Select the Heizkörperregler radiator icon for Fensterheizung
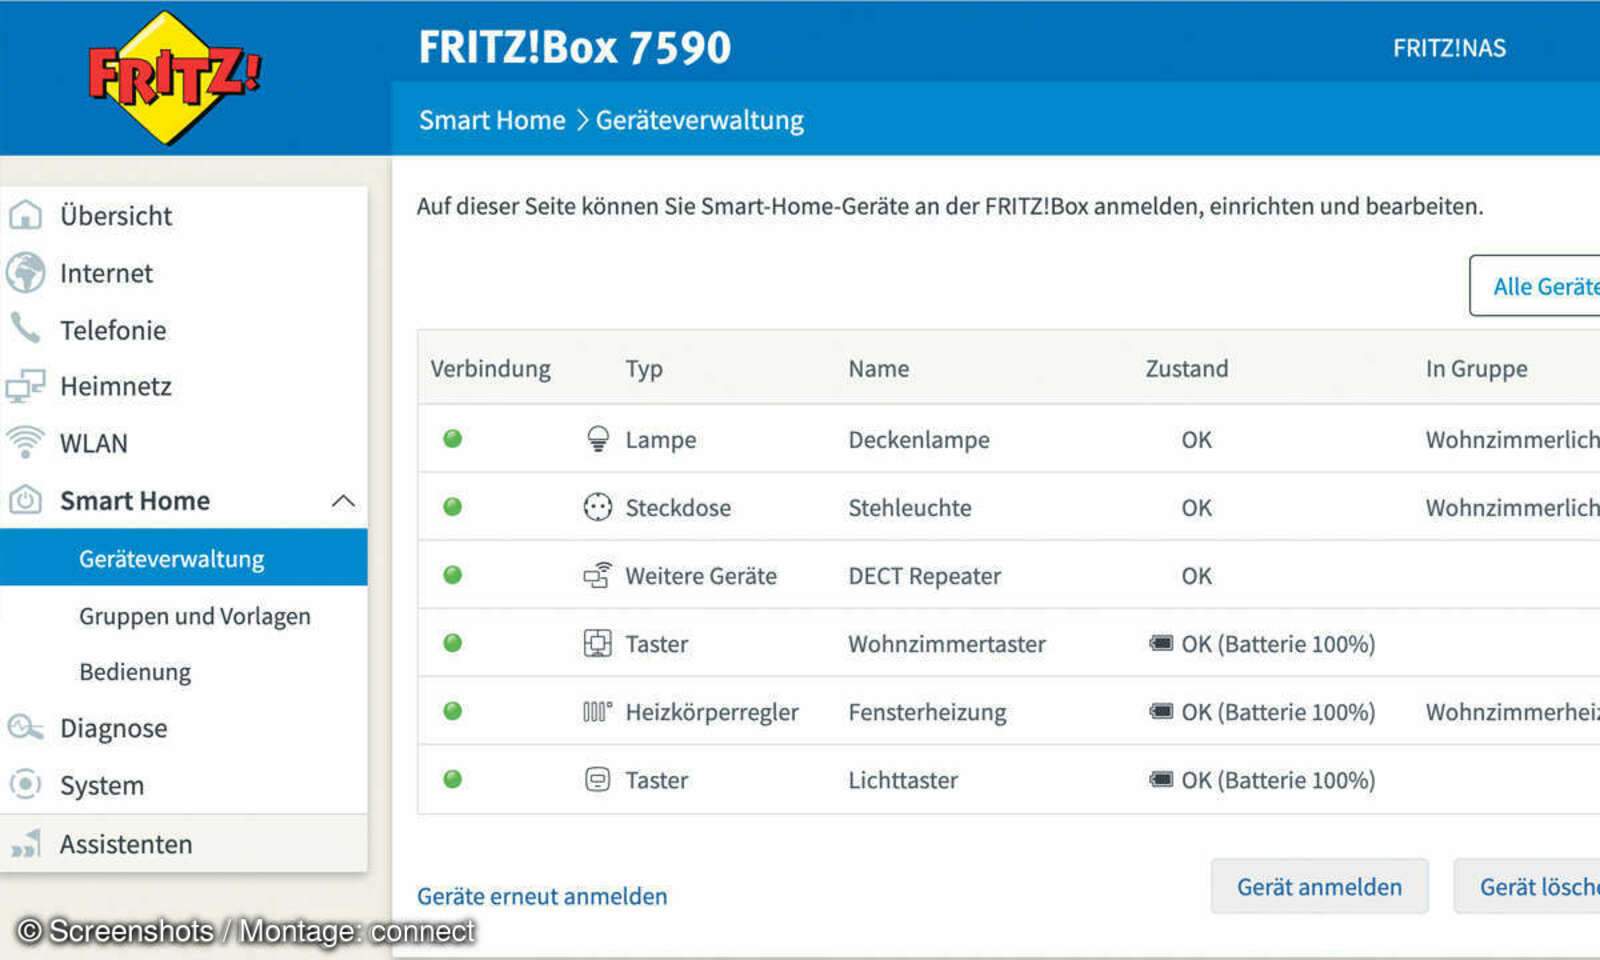This screenshot has height=960, width=1600. 596,711
